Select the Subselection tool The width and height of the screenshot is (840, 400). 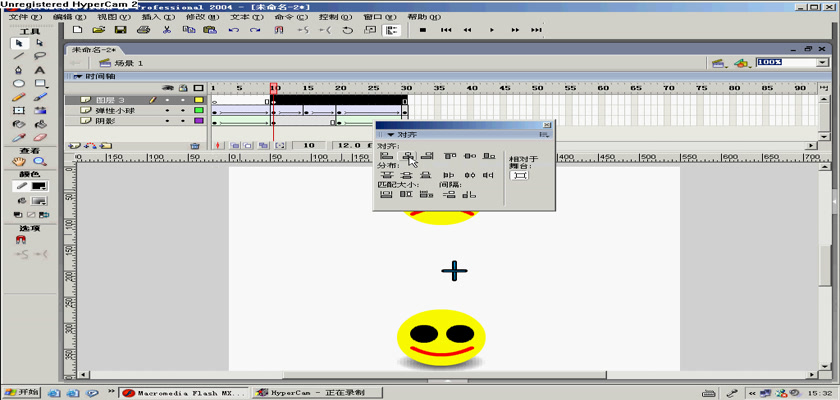40,43
